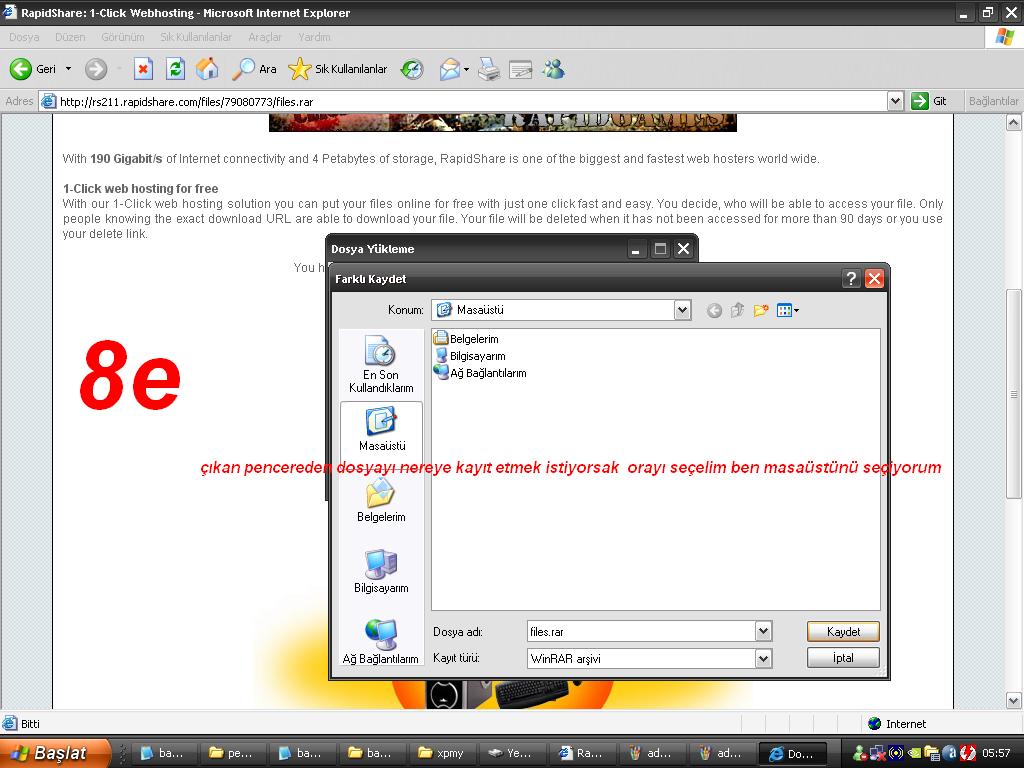1024x768 pixels.
Task: Click the Bitti status text
Action: pyautogui.click(x=30, y=724)
